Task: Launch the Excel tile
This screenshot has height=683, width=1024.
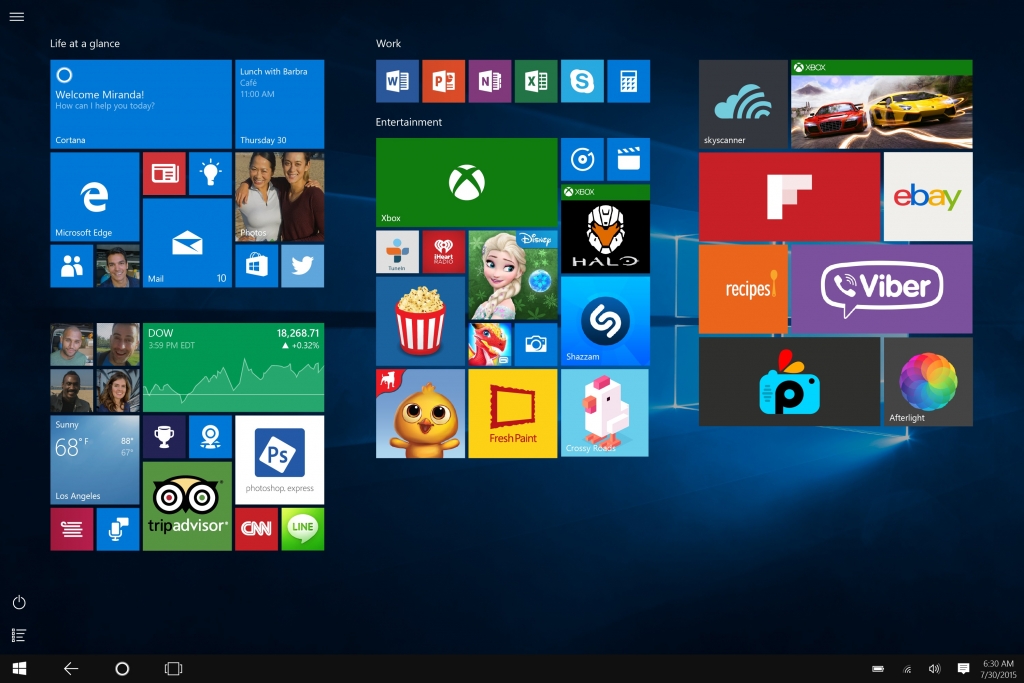Action: tap(536, 81)
